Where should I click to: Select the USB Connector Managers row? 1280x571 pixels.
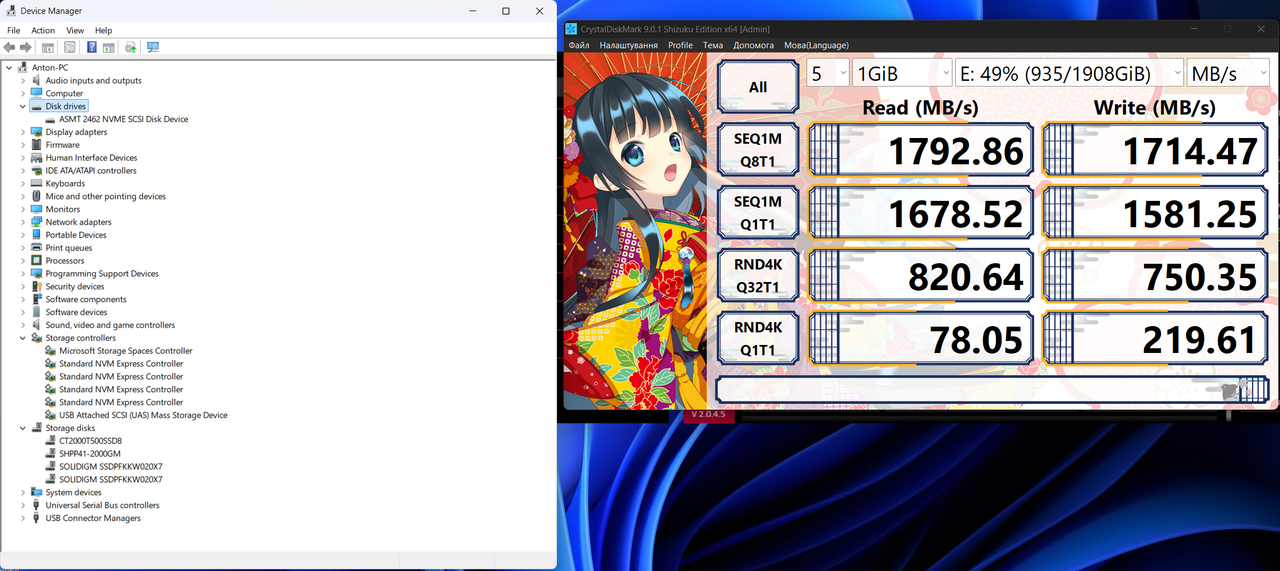(x=93, y=518)
